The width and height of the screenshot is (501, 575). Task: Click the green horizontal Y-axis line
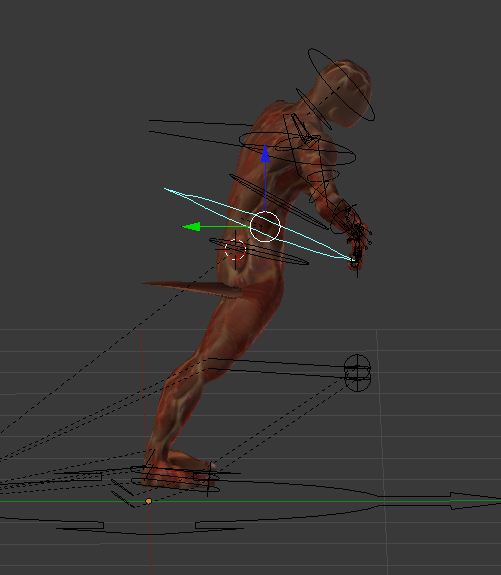pyautogui.click(x=250, y=501)
